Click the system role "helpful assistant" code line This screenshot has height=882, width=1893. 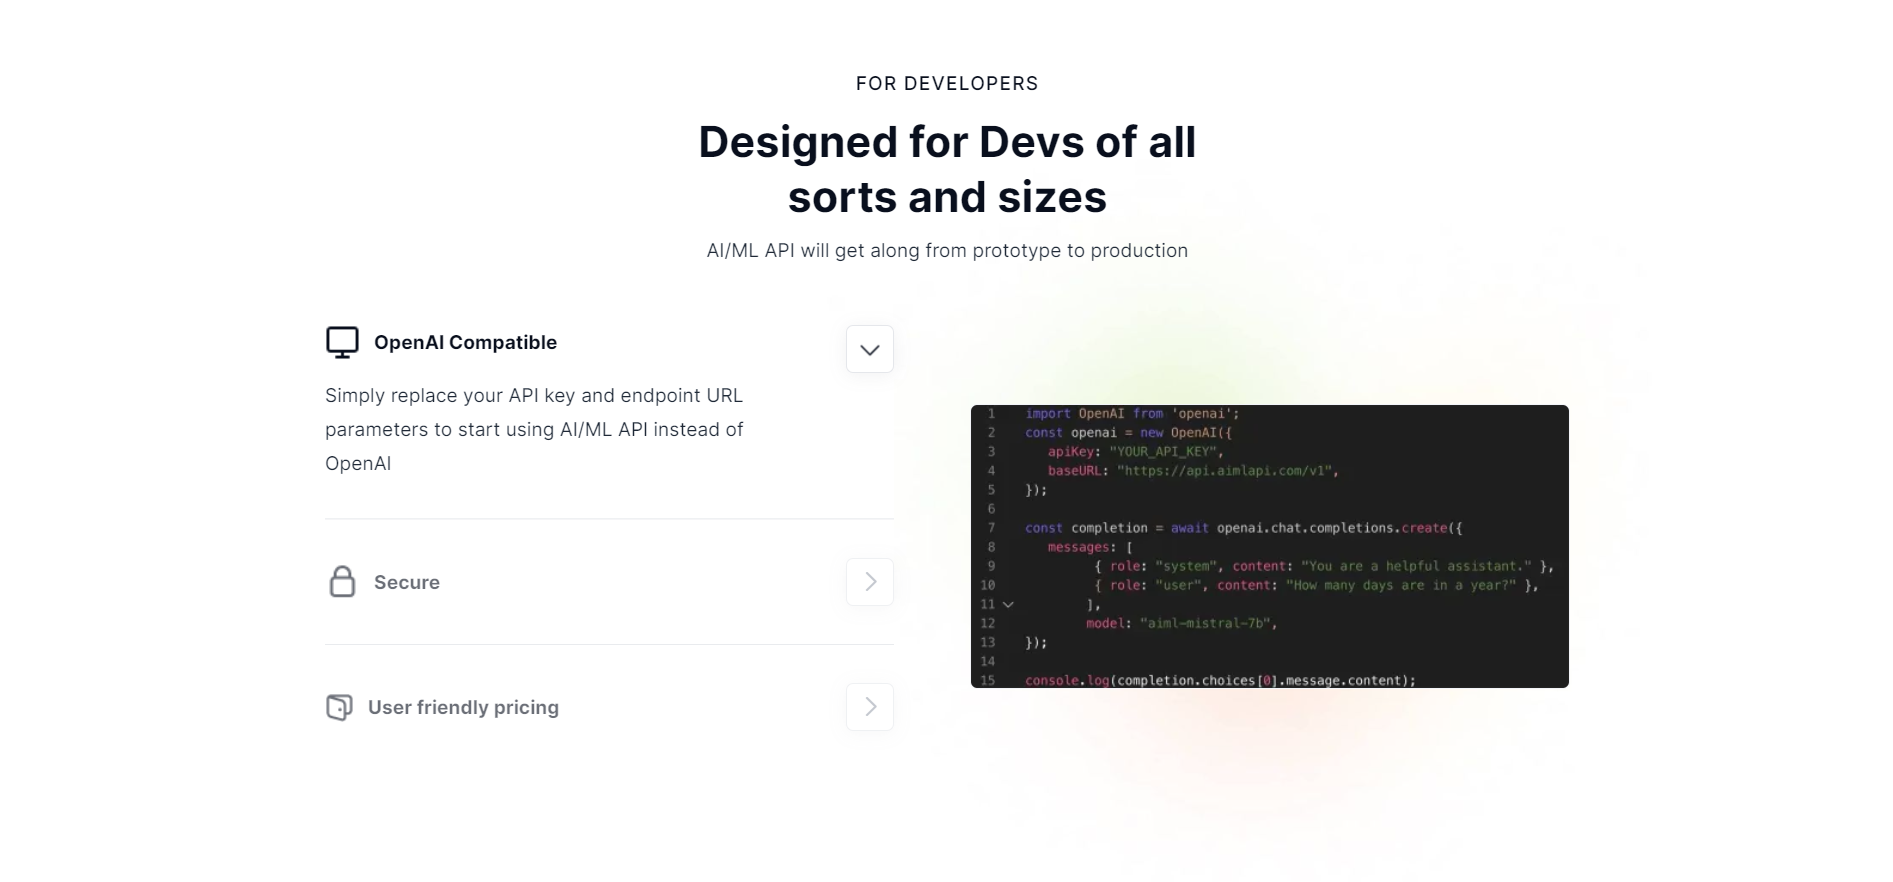[1324, 566]
